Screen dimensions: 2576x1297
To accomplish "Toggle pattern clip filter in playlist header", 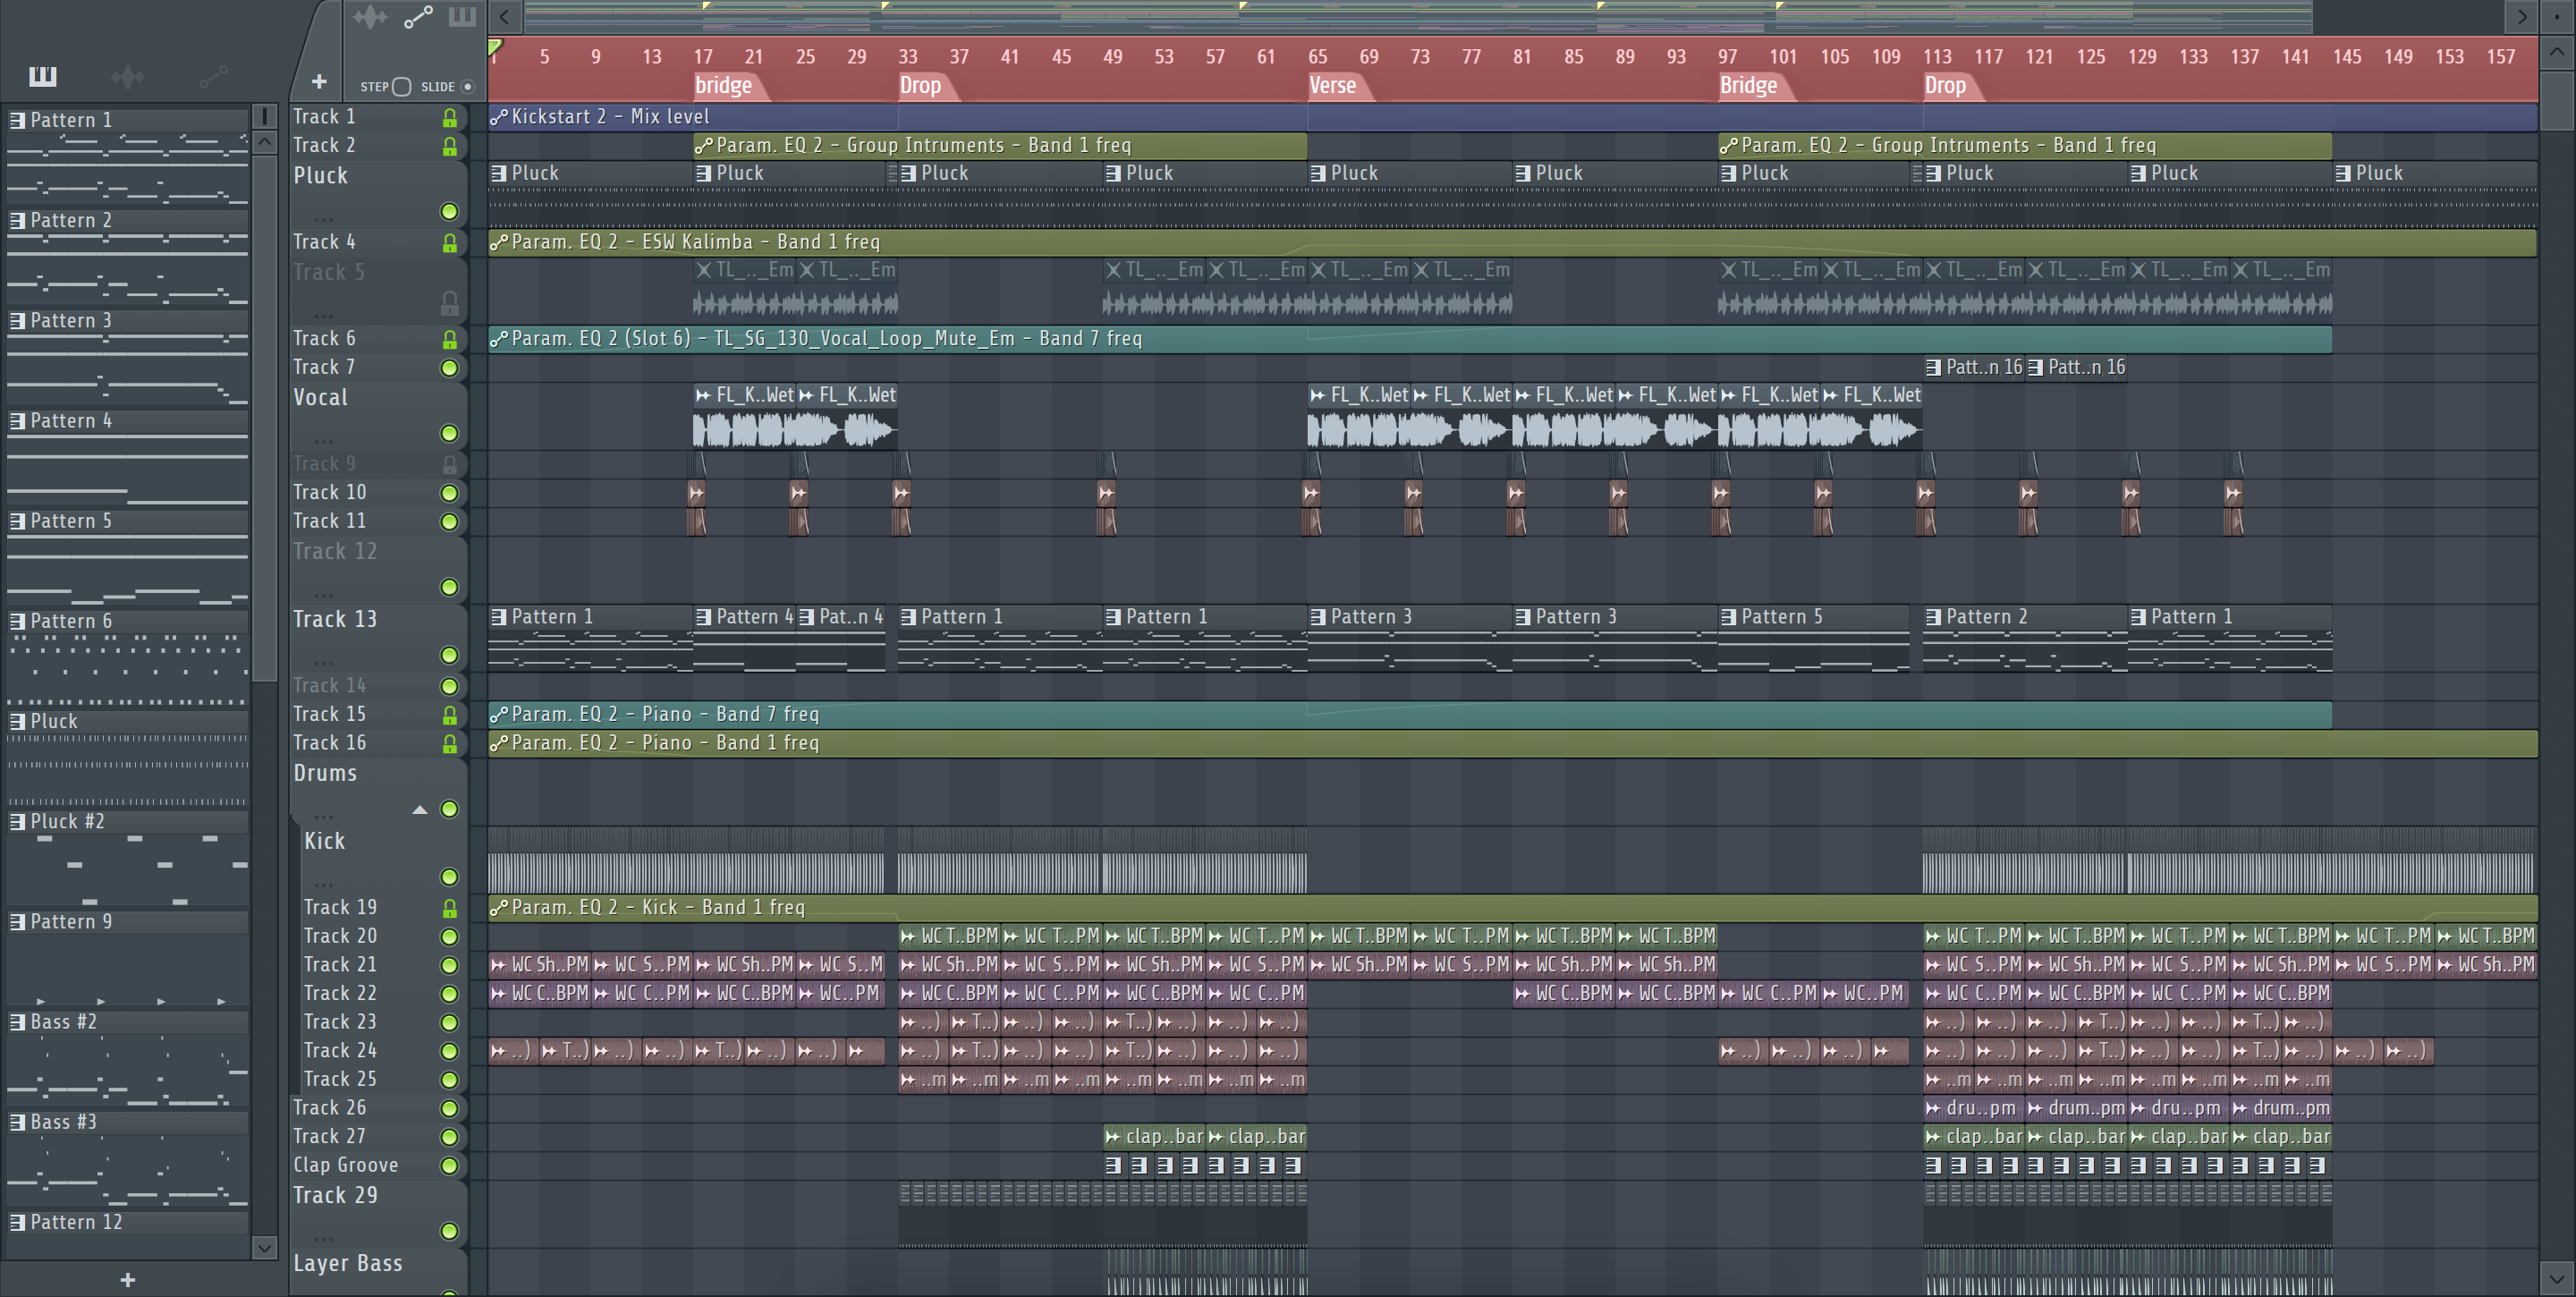I will click(x=462, y=16).
